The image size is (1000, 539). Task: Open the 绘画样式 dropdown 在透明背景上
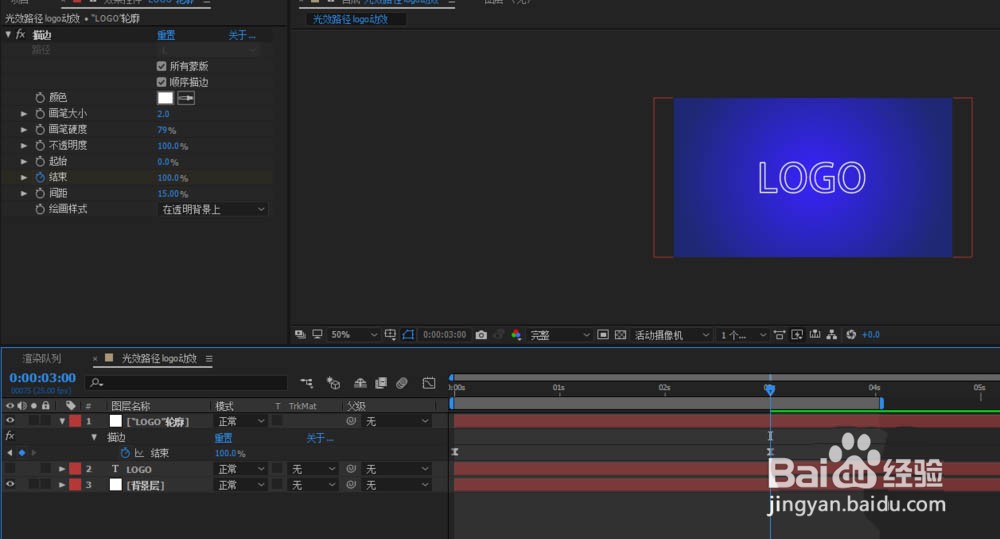212,209
